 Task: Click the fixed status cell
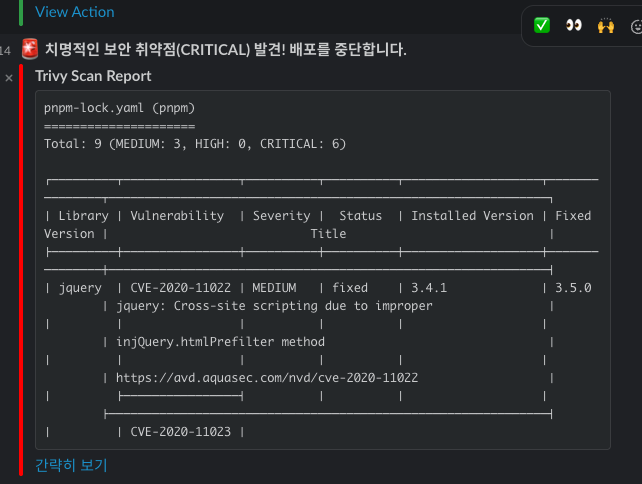350,288
